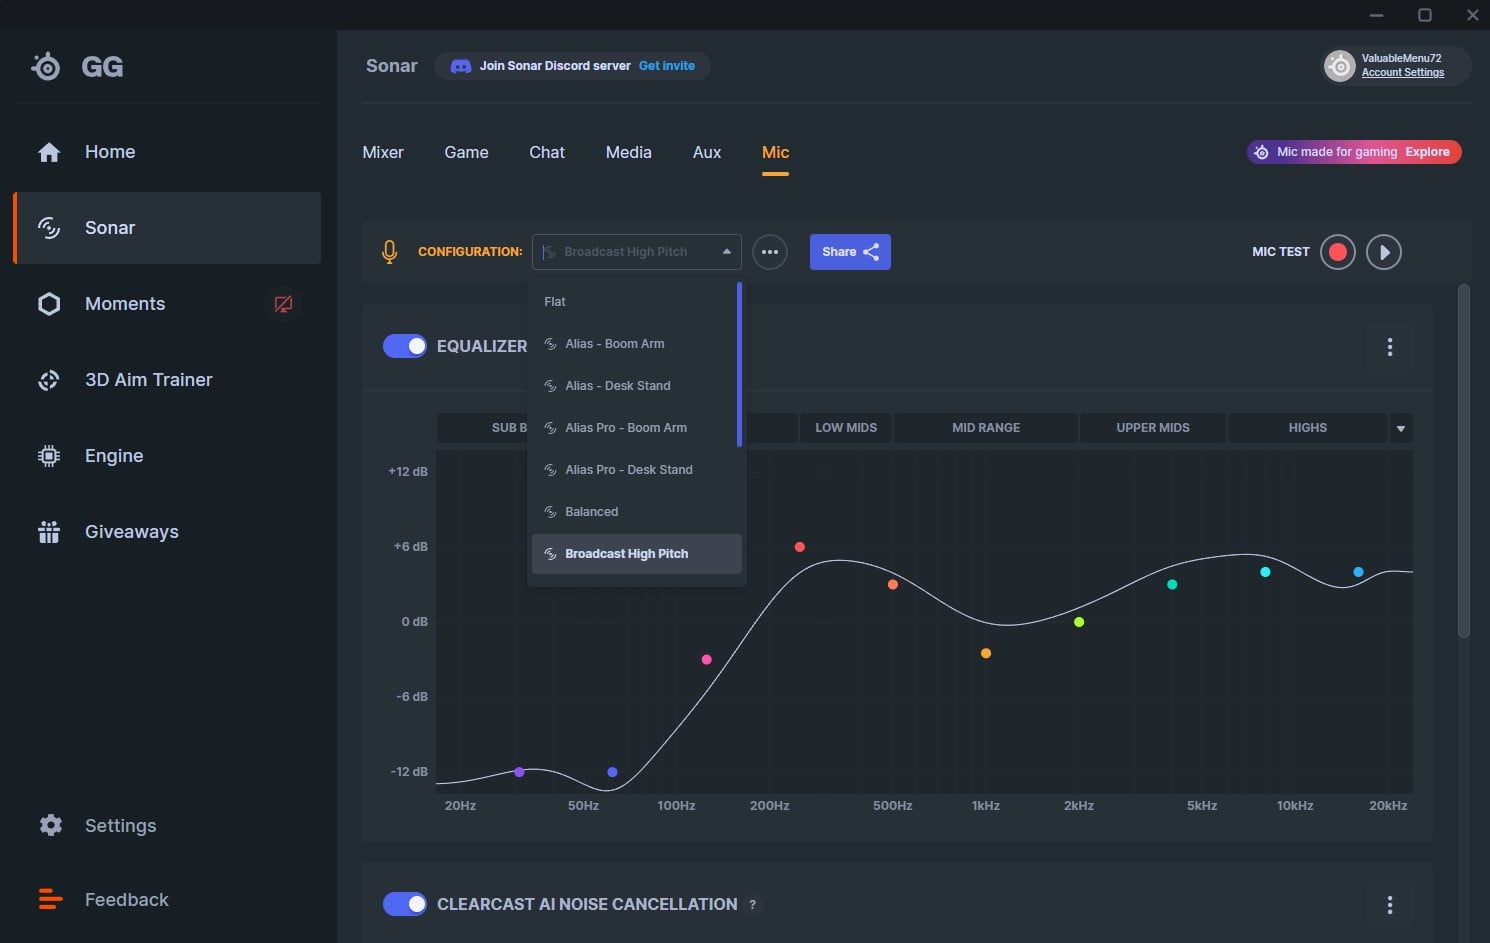Turn off ClearCast AI Noise Cancellation toggle

[x=405, y=904]
